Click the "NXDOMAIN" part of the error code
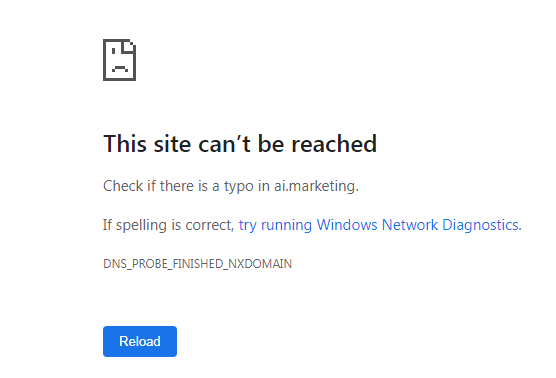The height and width of the screenshot is (378, 556). (260, 264)
